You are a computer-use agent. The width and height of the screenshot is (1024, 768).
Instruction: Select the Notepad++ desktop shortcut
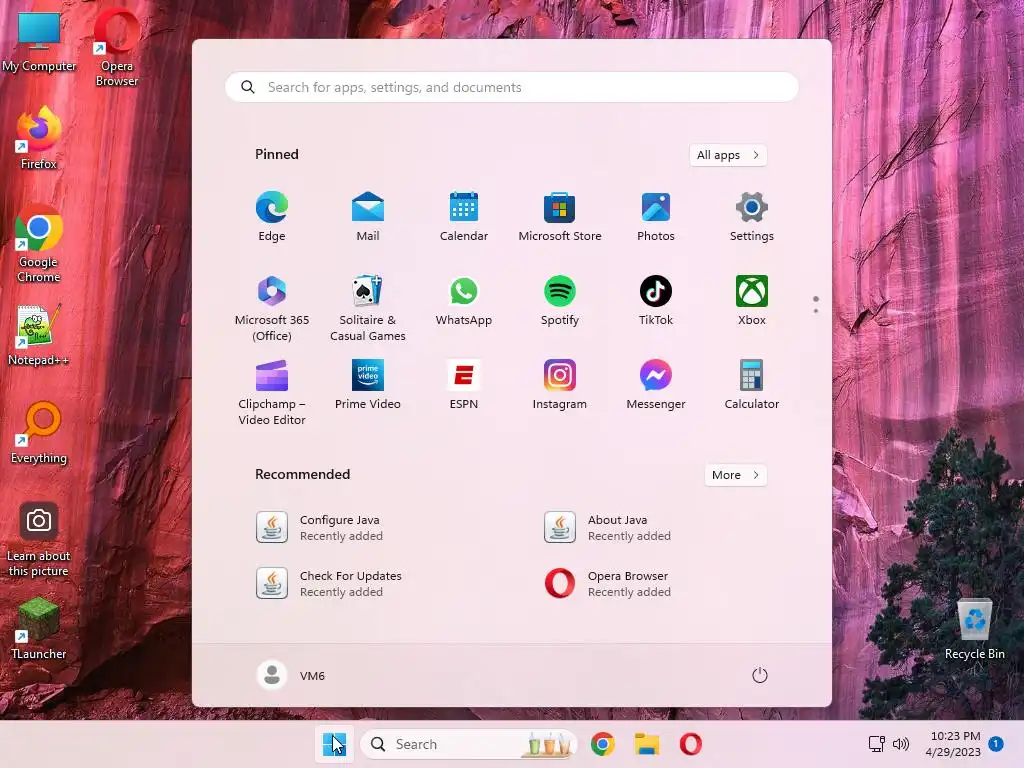point(39,334)
